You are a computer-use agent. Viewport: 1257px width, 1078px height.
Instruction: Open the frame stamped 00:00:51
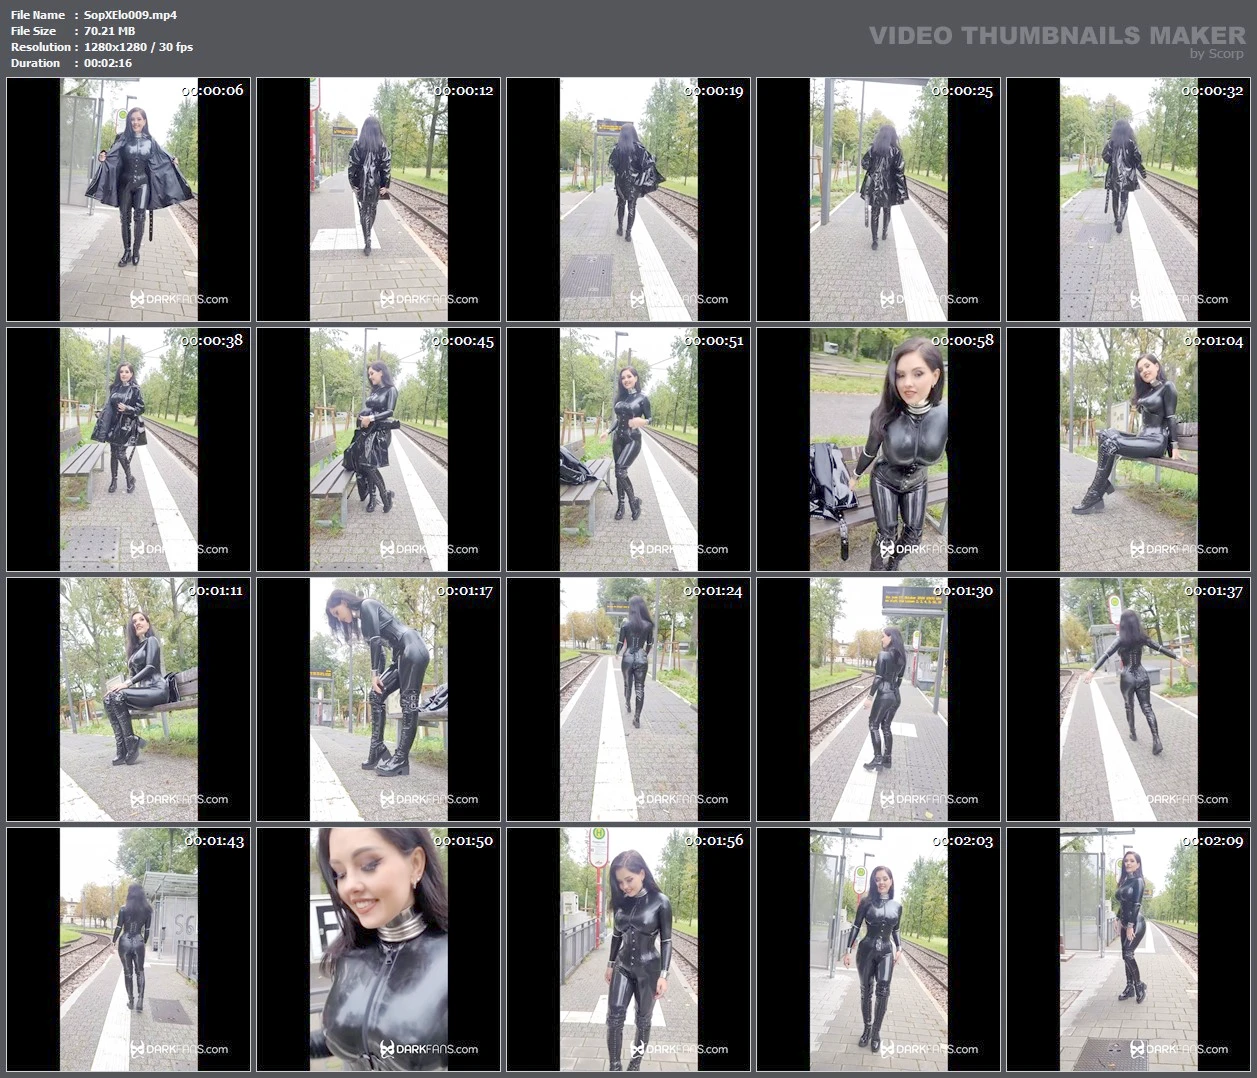(x=628, y=449)
